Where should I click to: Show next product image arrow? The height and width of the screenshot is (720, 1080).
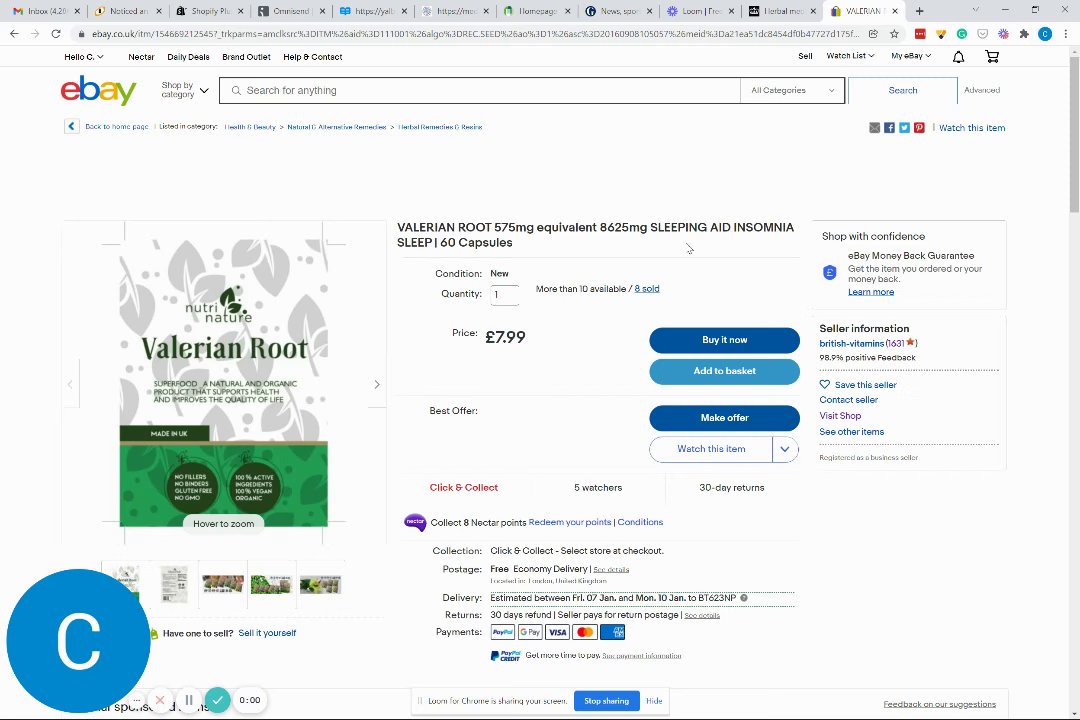[x=377, y=384]
